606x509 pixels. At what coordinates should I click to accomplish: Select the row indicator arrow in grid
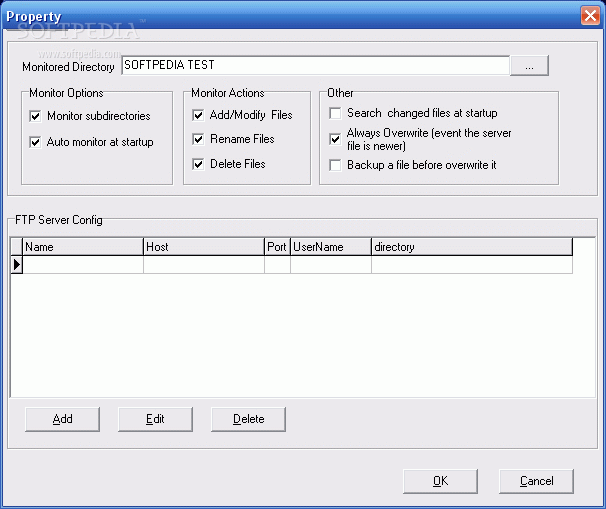pos(17,265)
